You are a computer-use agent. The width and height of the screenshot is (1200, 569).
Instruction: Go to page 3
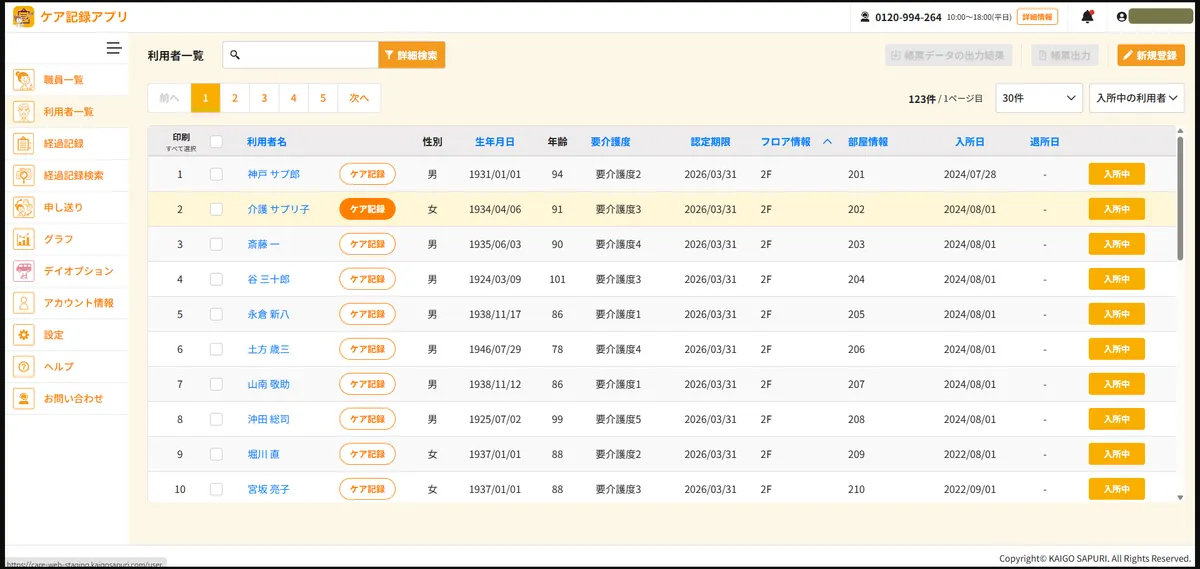pyautogui.click(x=264, y=98)
